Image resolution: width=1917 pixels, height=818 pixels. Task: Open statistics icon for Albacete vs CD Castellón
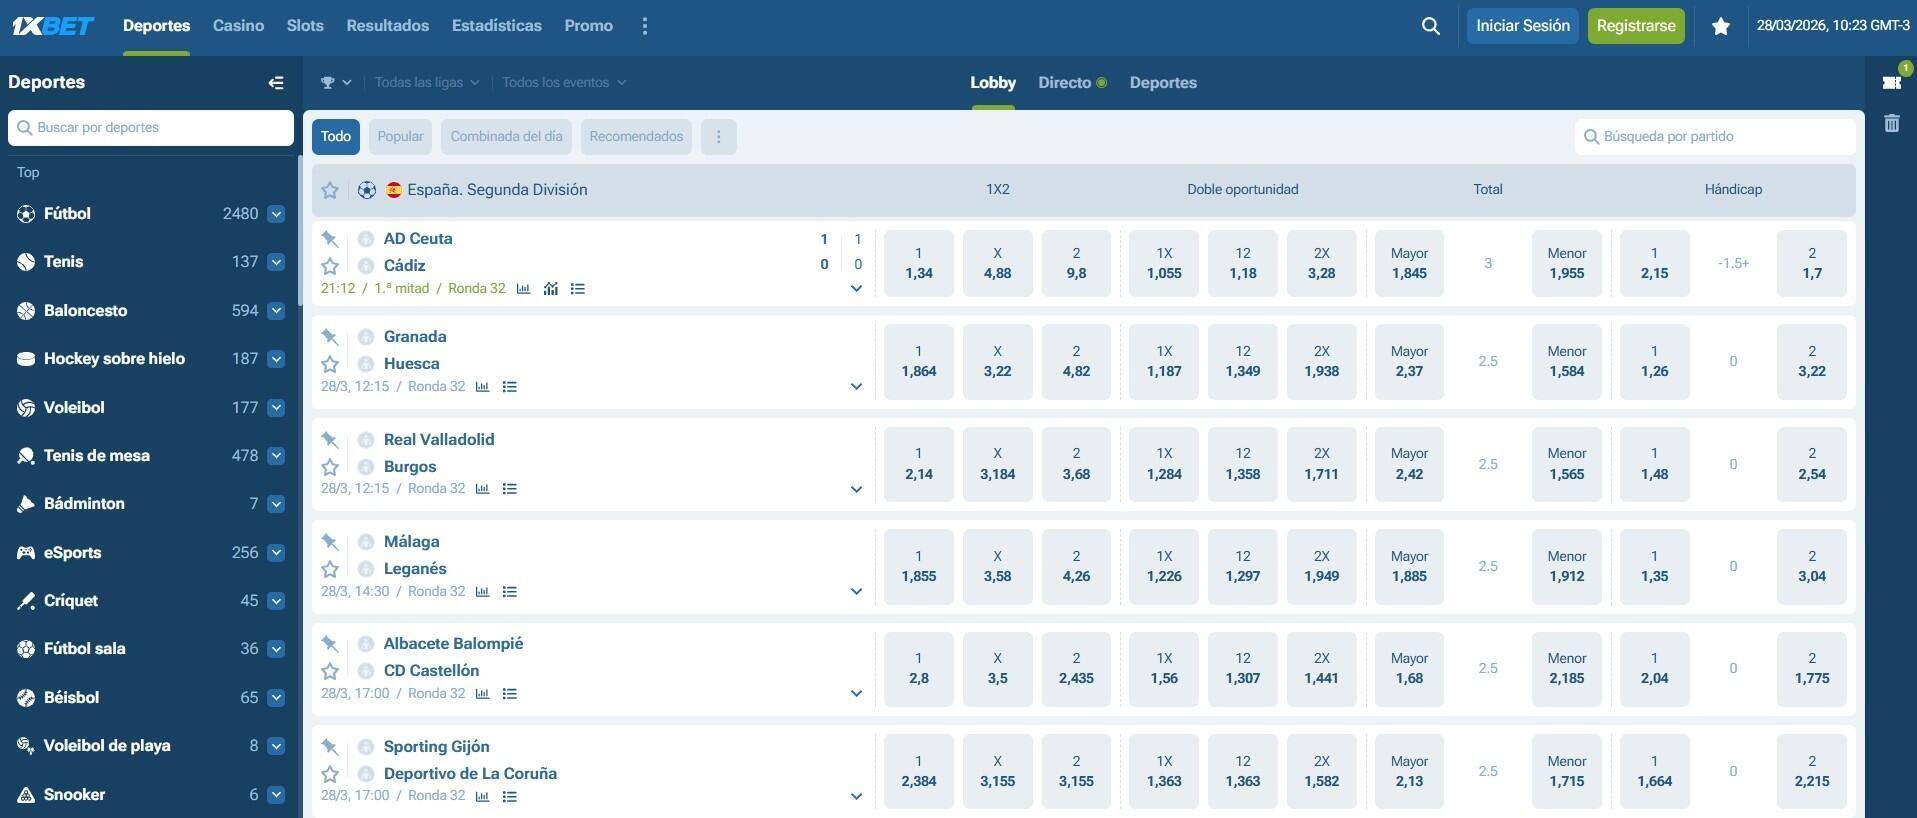click(482, 693)
